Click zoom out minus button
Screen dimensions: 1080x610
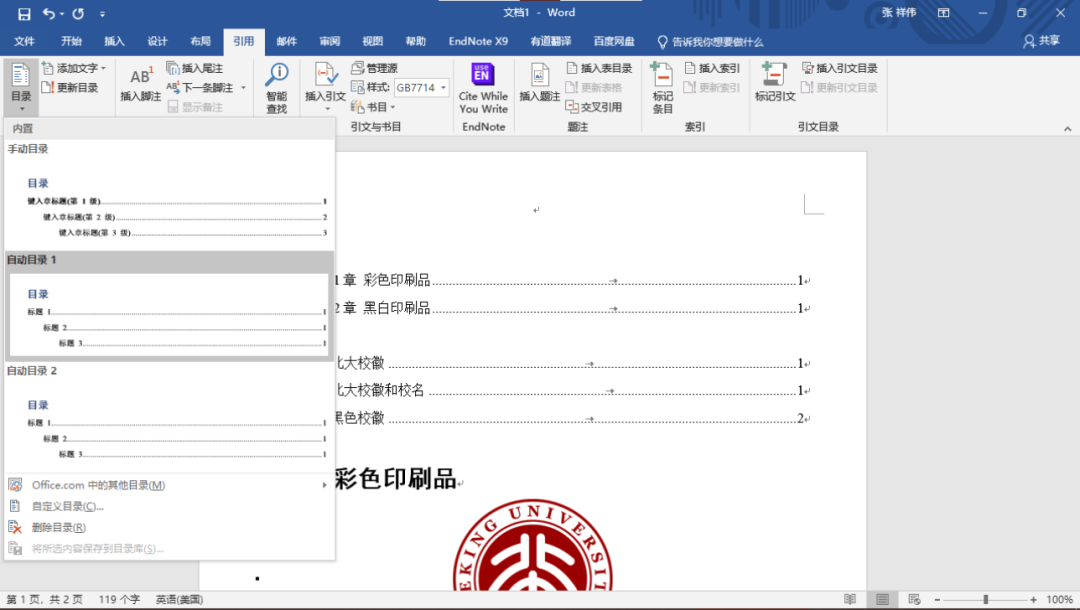click(x=937, y=600)
